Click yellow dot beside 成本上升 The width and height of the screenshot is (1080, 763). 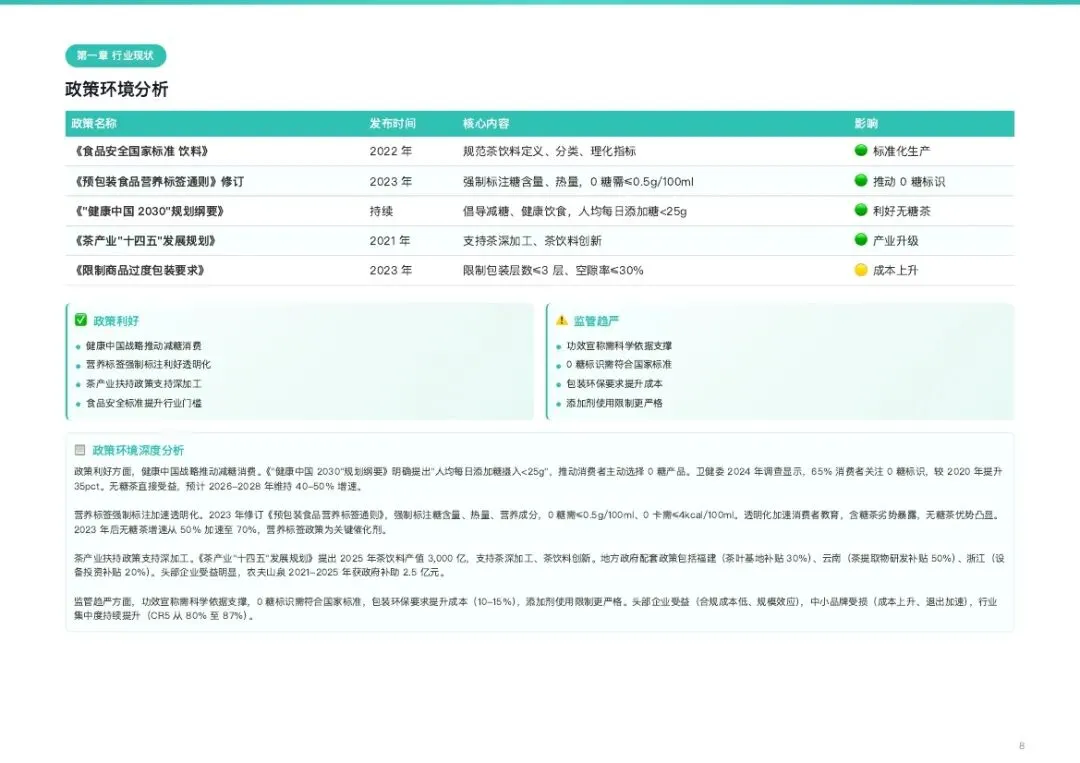pos(860,270)
